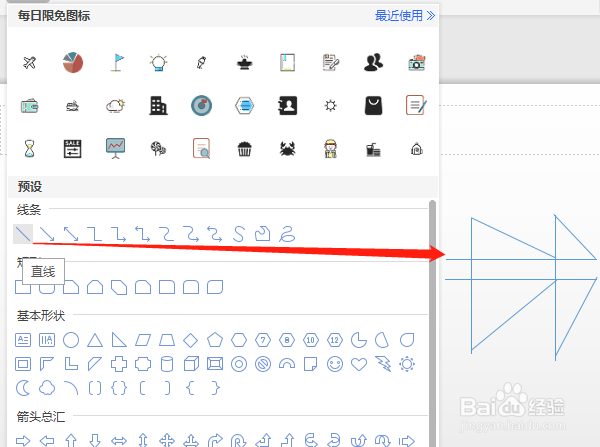Select the crescent moon shape
Screen dimensions: 600x447
point(23,388)
